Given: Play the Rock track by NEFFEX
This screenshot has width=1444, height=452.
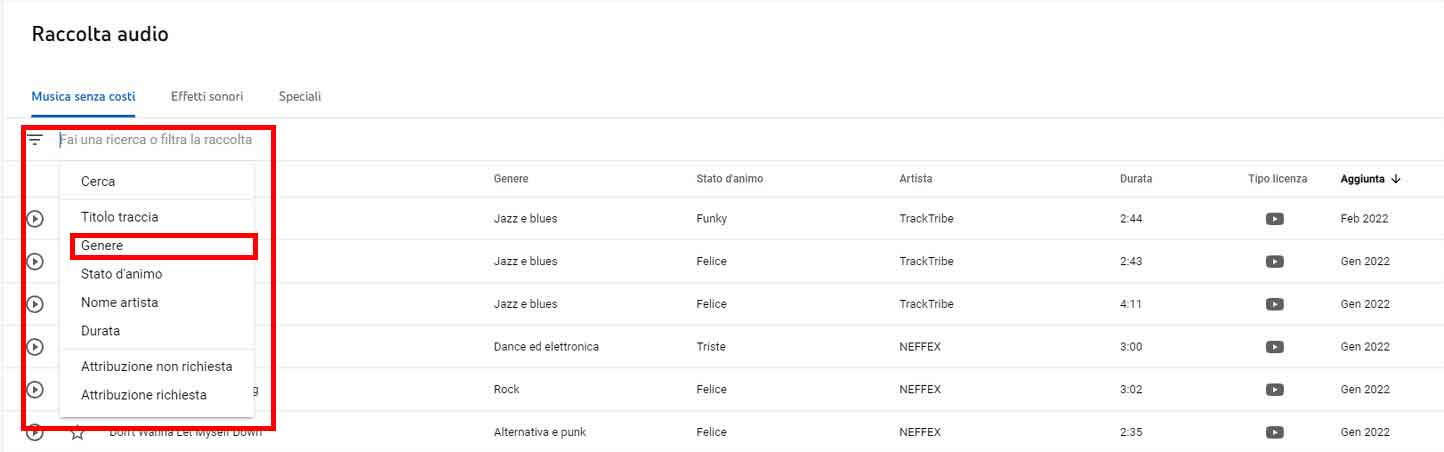Looking at the screenshot, I should click(35, 389).
